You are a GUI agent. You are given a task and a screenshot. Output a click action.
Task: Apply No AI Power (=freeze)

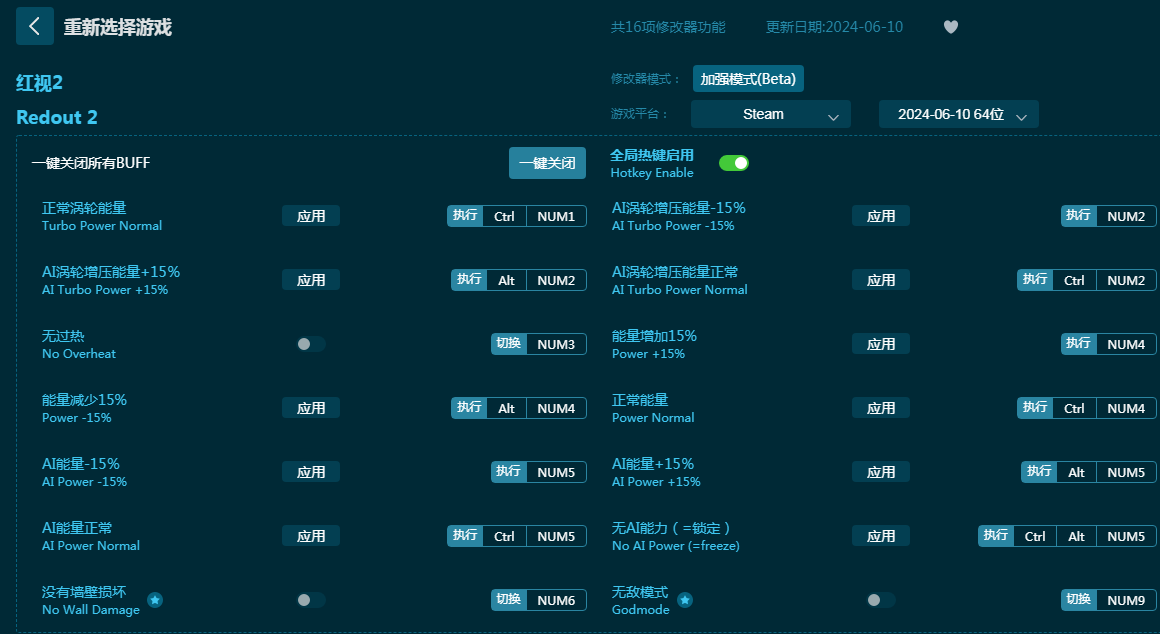(x=880, y=536)
